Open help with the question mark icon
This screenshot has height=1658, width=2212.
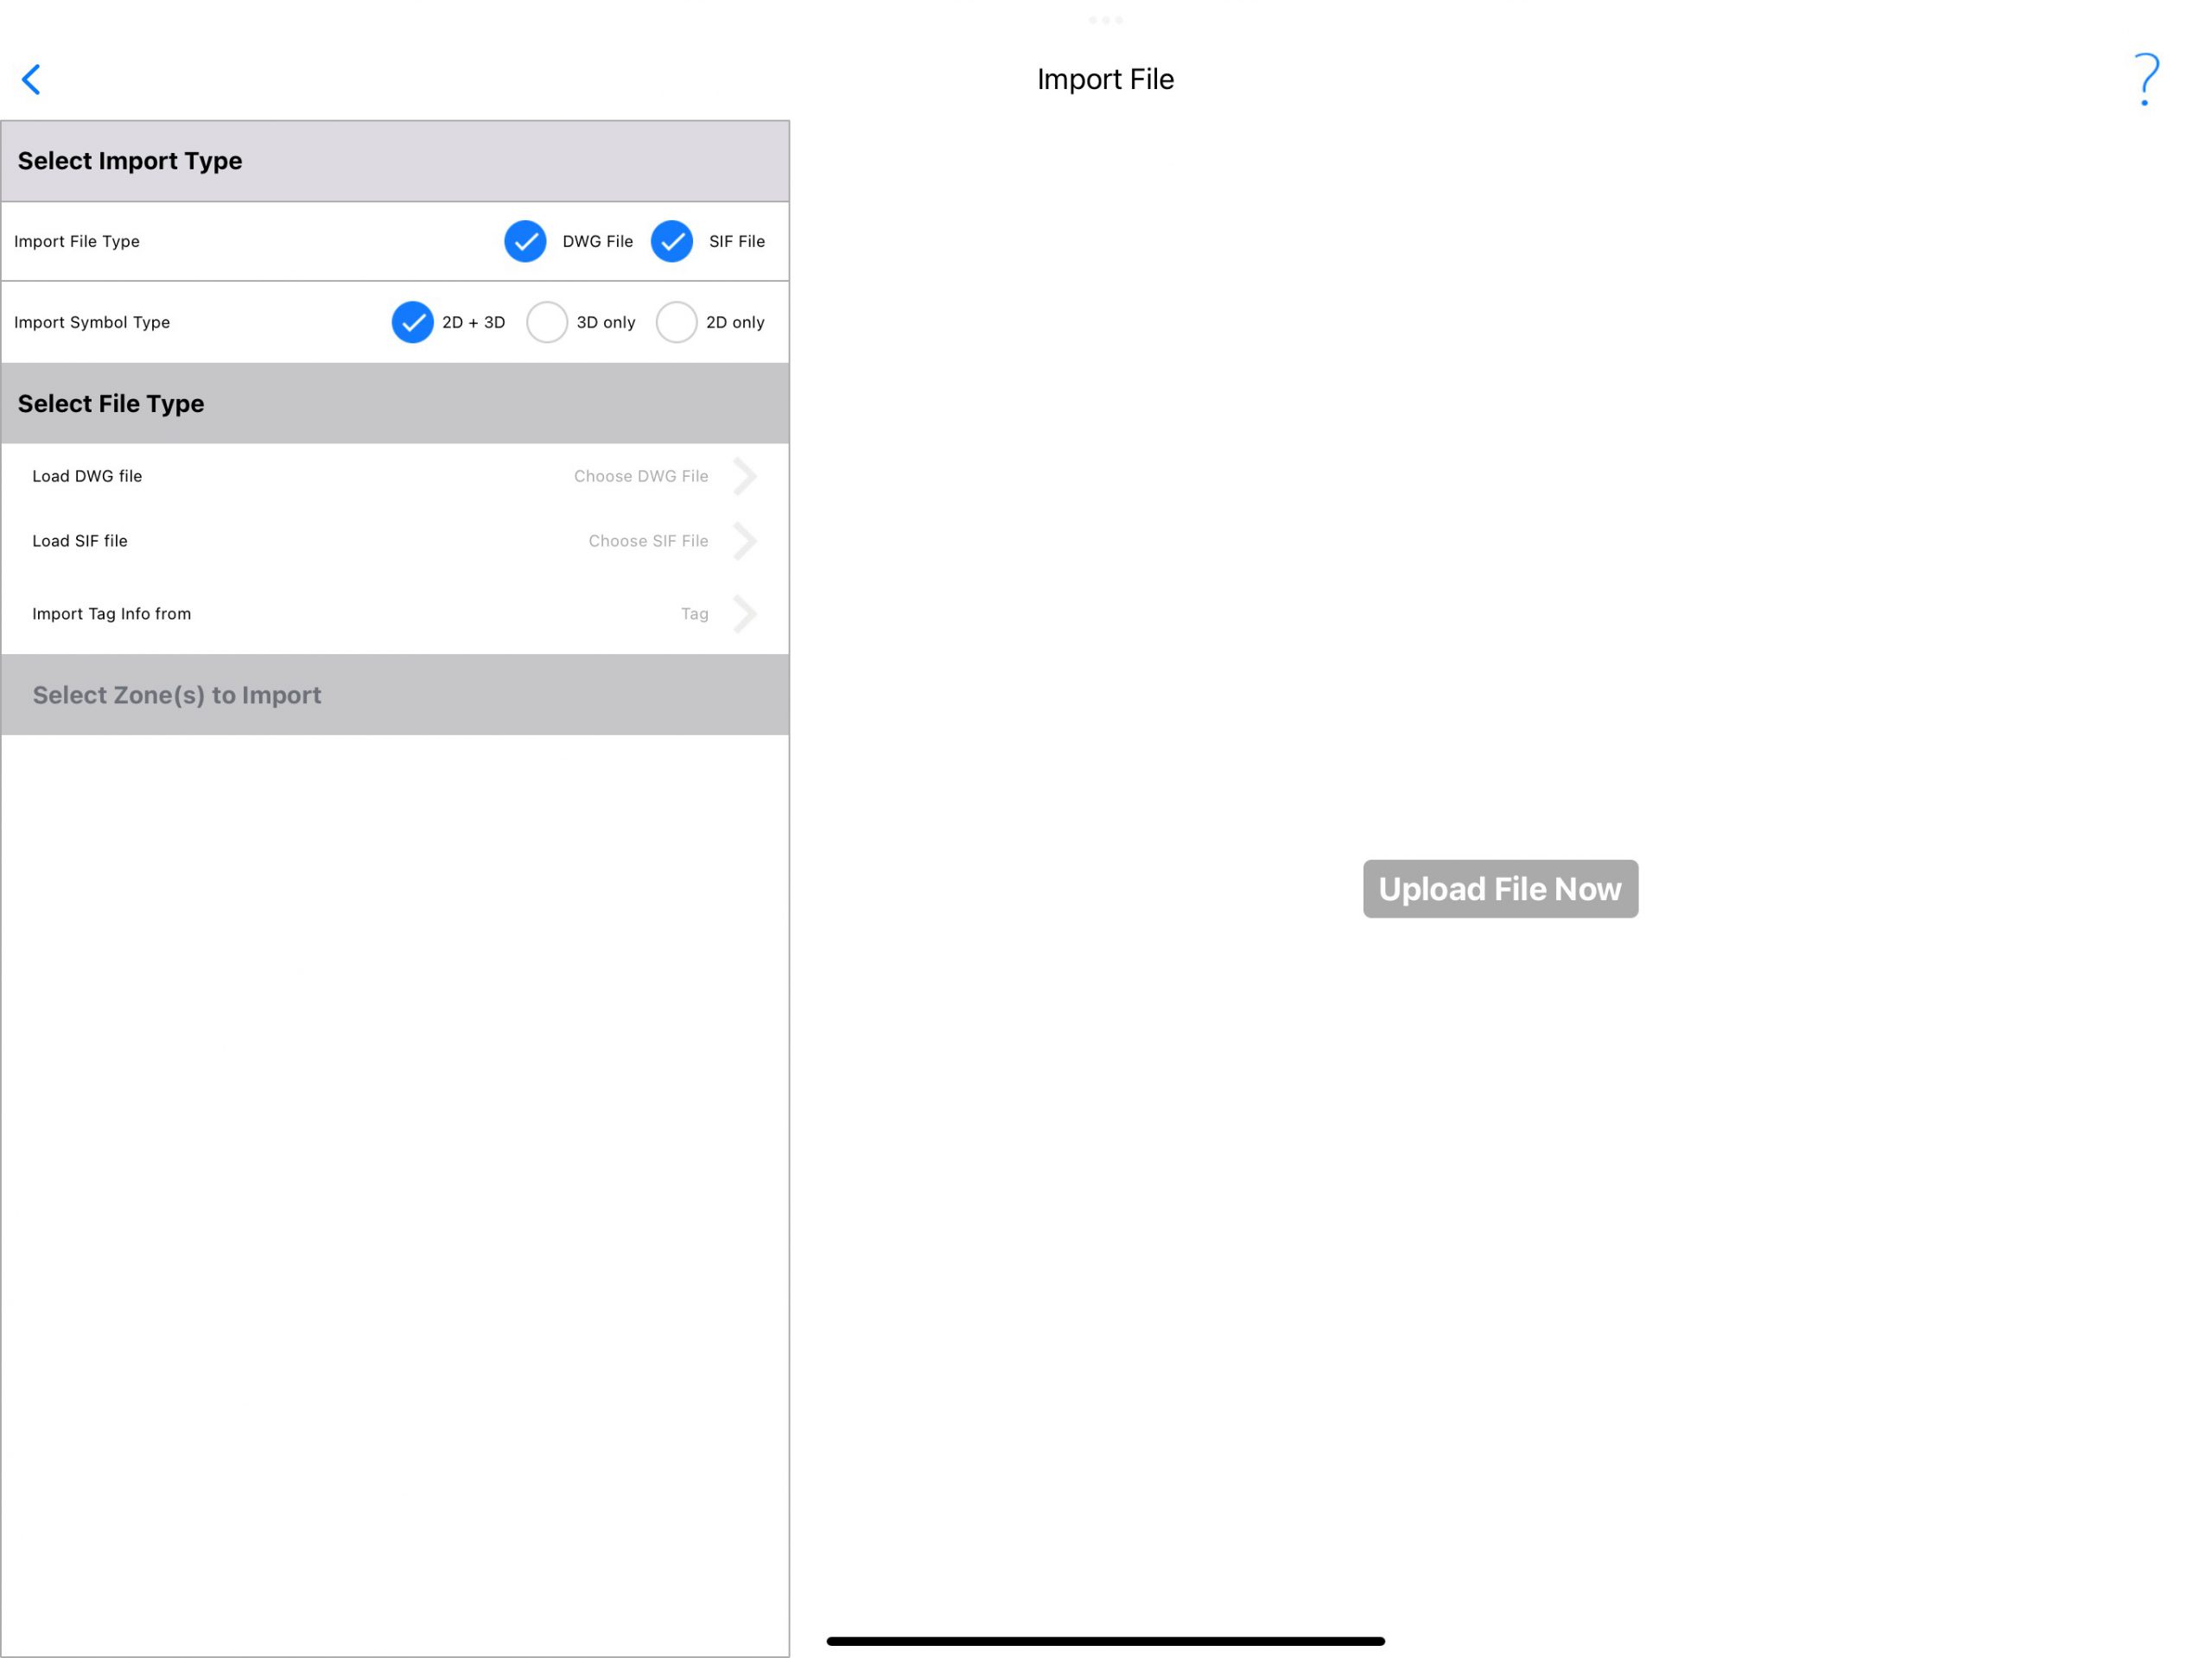pyautogui.click(x=2145, y=79)
